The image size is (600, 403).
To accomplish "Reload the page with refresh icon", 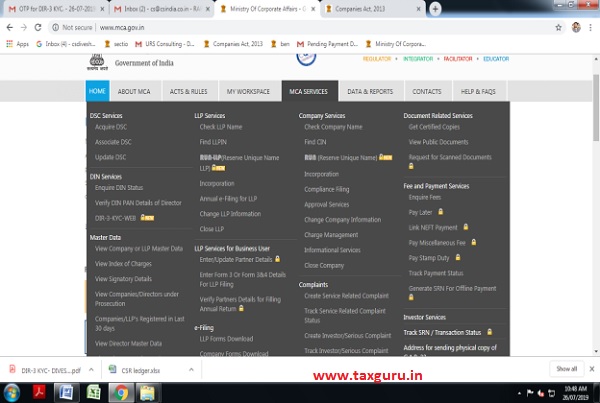I will click(38, 28).
